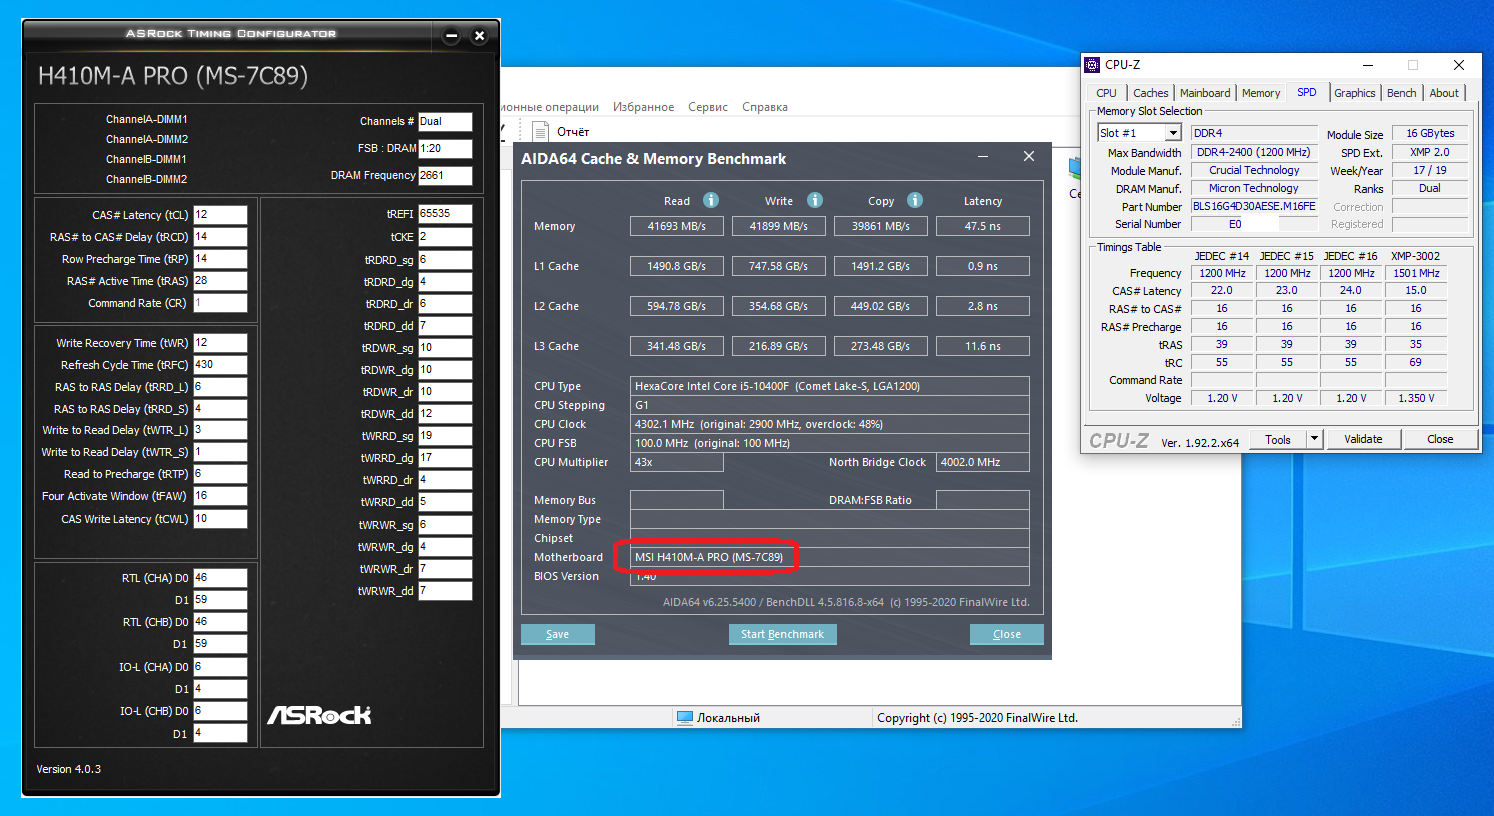
Task: Click the CAS Write Latency (tCWL) field
Action: 220,519
